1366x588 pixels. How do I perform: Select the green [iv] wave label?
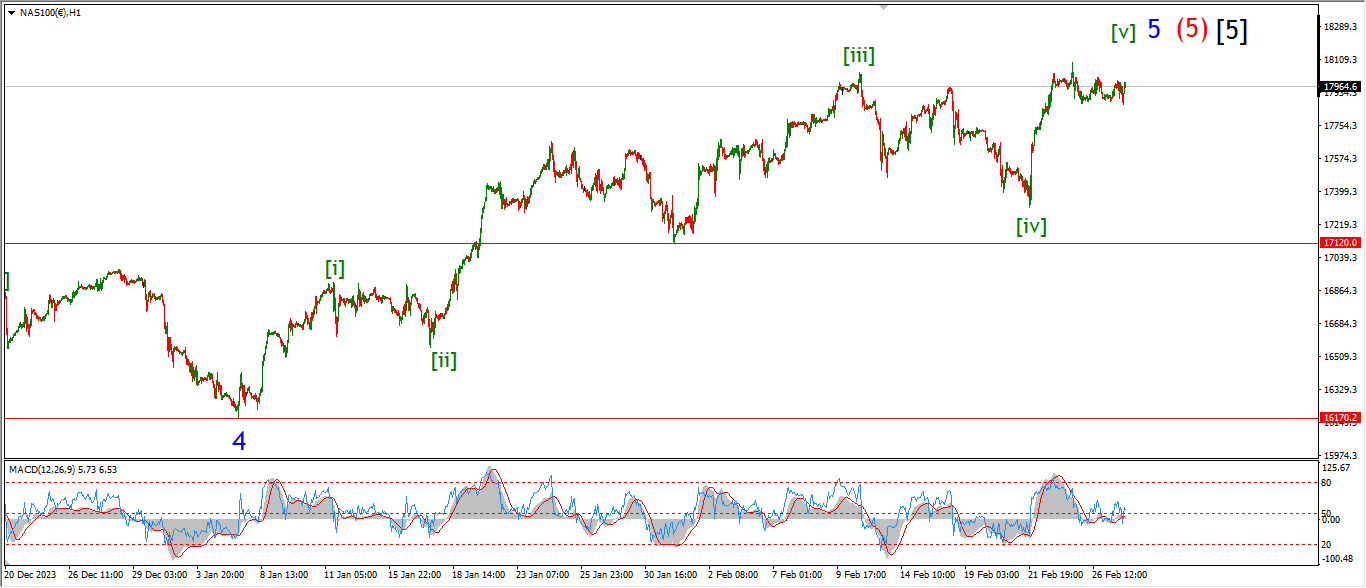(1031, 226)
